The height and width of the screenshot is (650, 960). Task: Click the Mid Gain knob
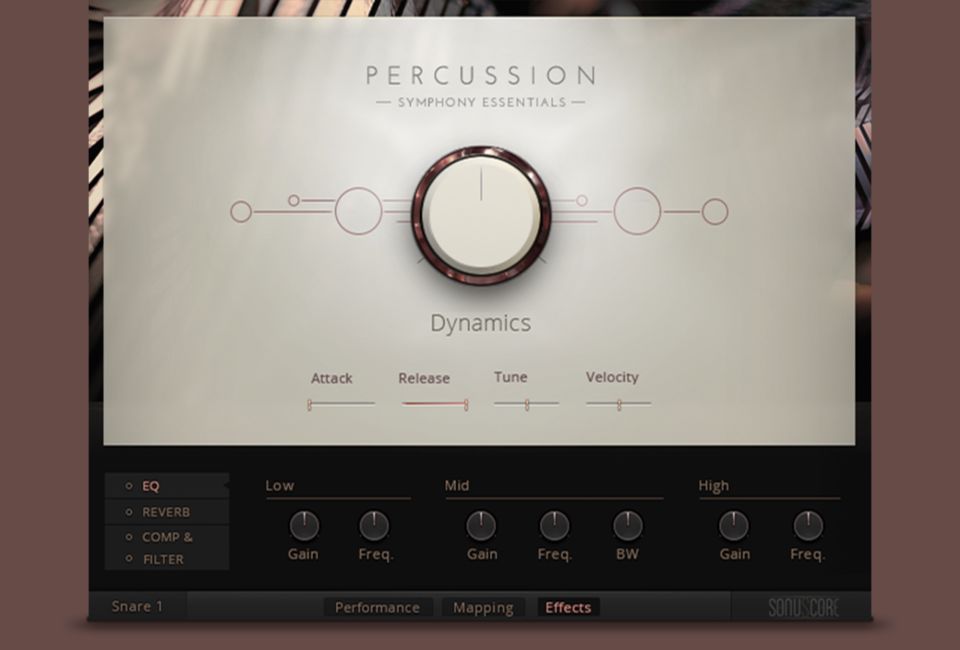click(481, 525)
